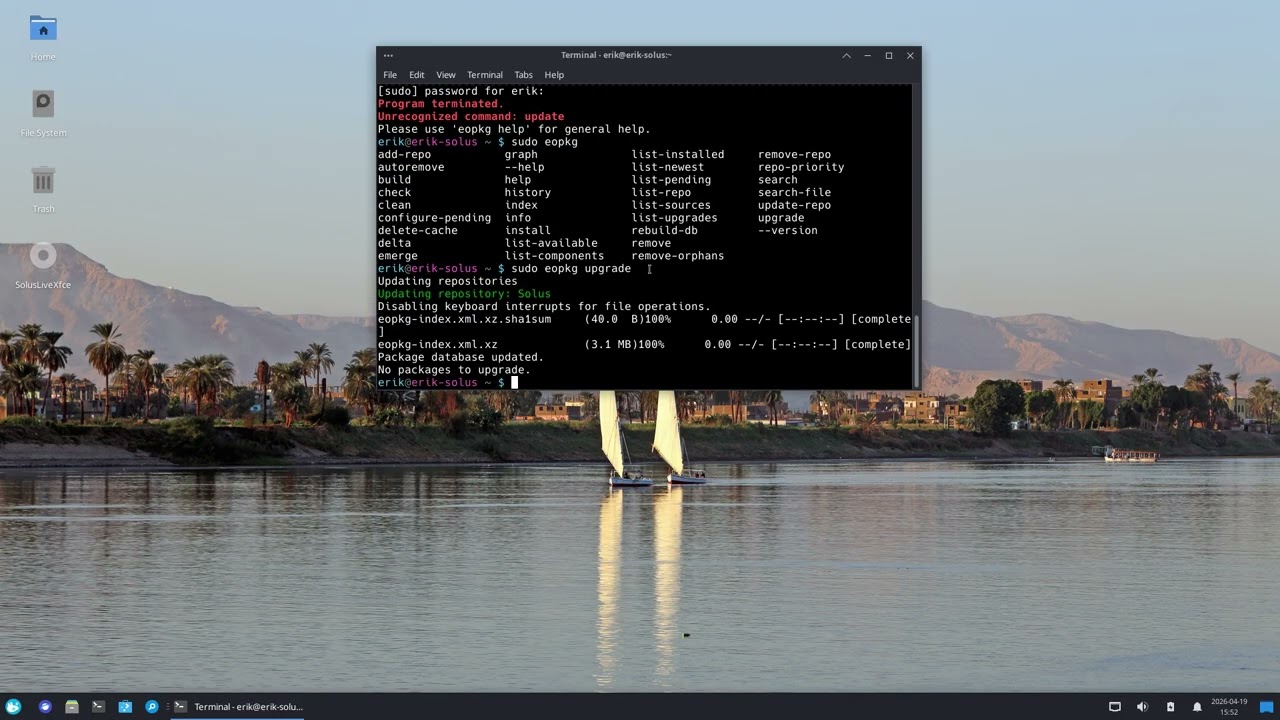Click the 'graph' command text
The width and height of the screenshot is (1280, 720).
click(x=521, y=154)
